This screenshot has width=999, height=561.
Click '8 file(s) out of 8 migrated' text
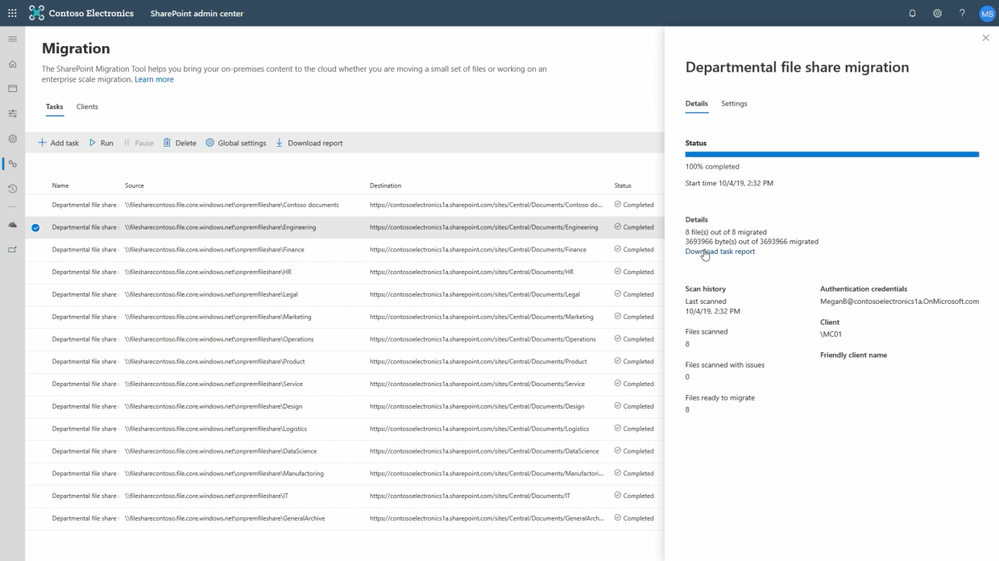pos(726,232)
